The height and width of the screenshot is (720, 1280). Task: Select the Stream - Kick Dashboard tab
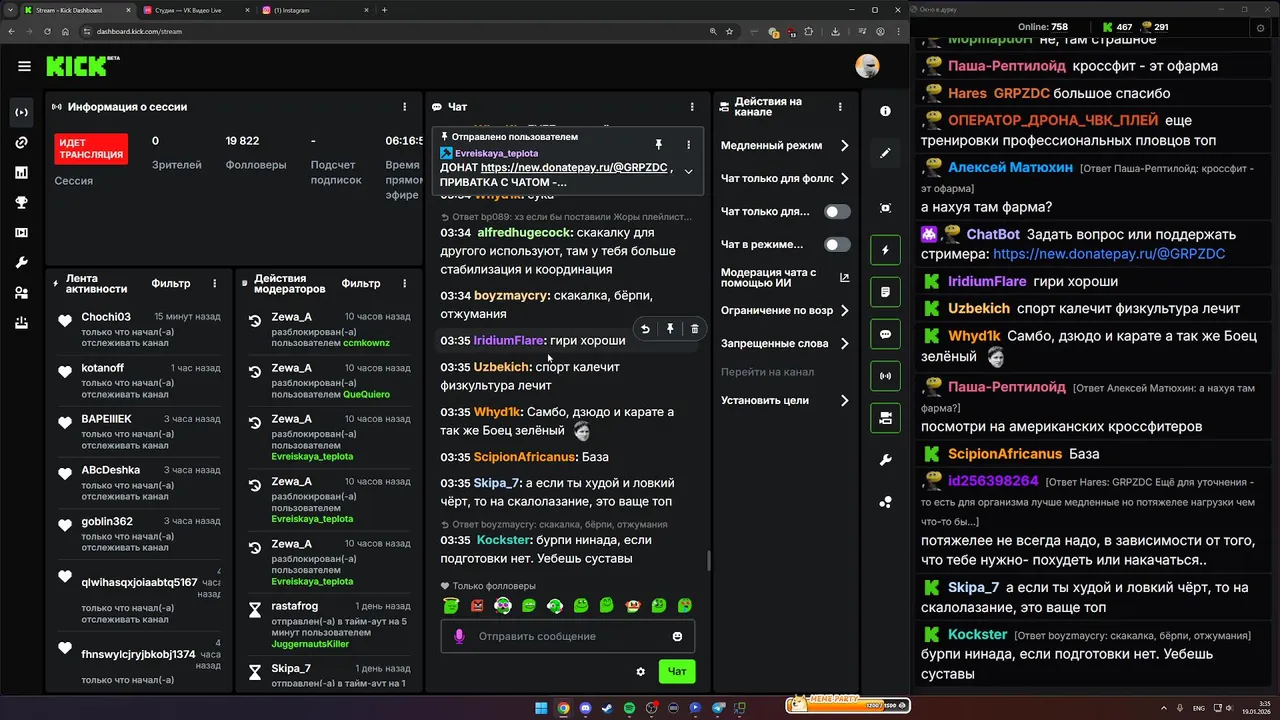click(76, 10)
